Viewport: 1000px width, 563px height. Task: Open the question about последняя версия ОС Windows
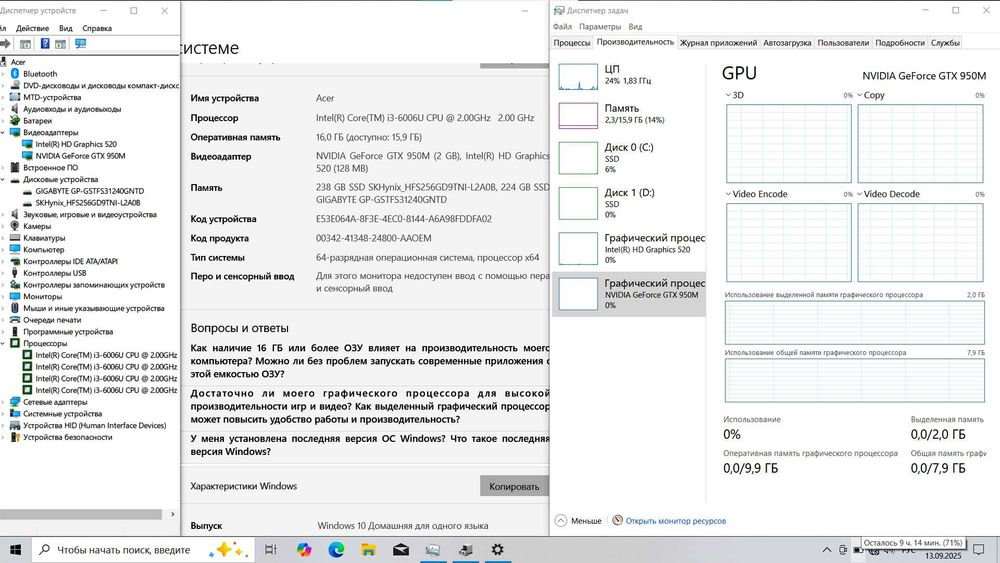(370, 445)
